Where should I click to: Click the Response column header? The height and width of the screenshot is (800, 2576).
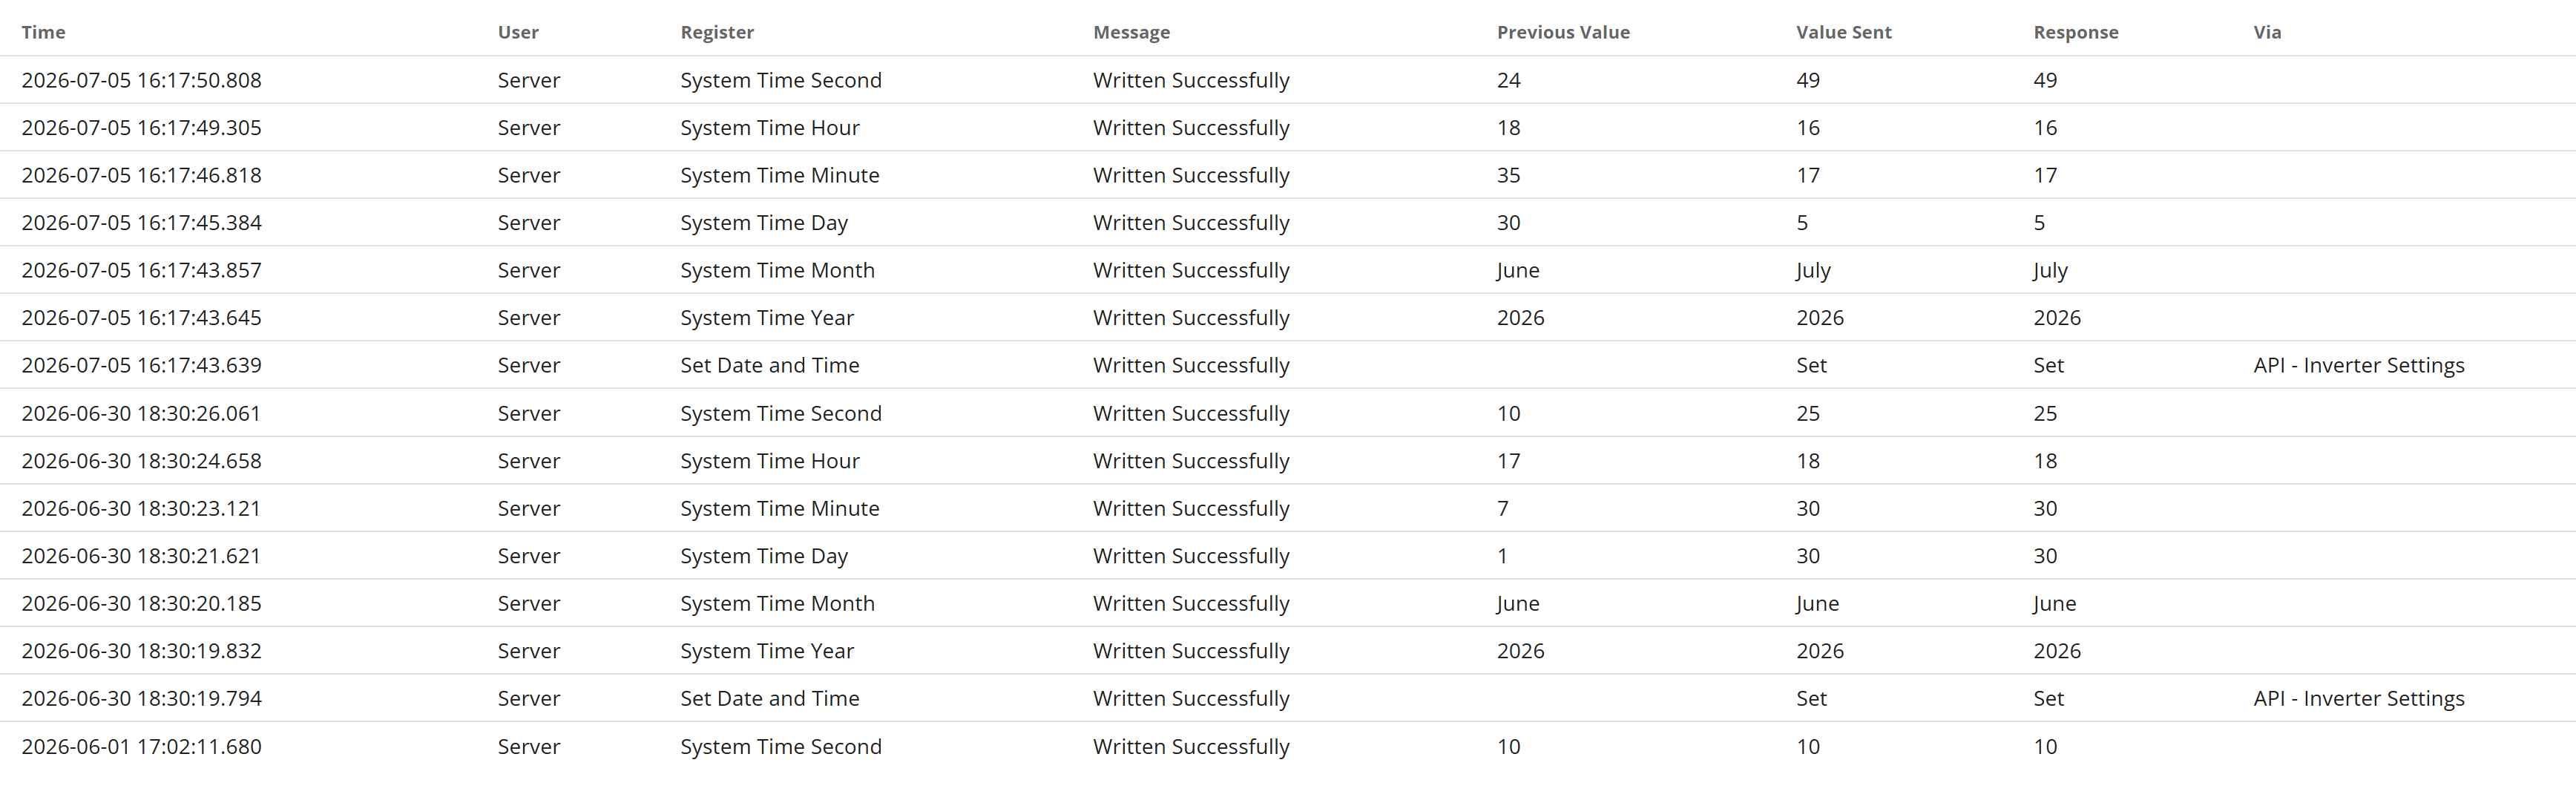pos(2075,32)
